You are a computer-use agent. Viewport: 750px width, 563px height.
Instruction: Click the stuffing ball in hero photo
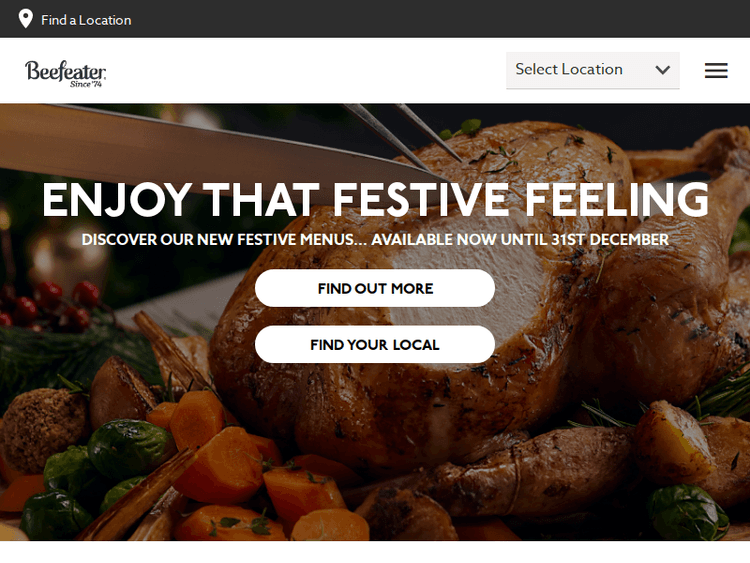(x=43, y=426)
